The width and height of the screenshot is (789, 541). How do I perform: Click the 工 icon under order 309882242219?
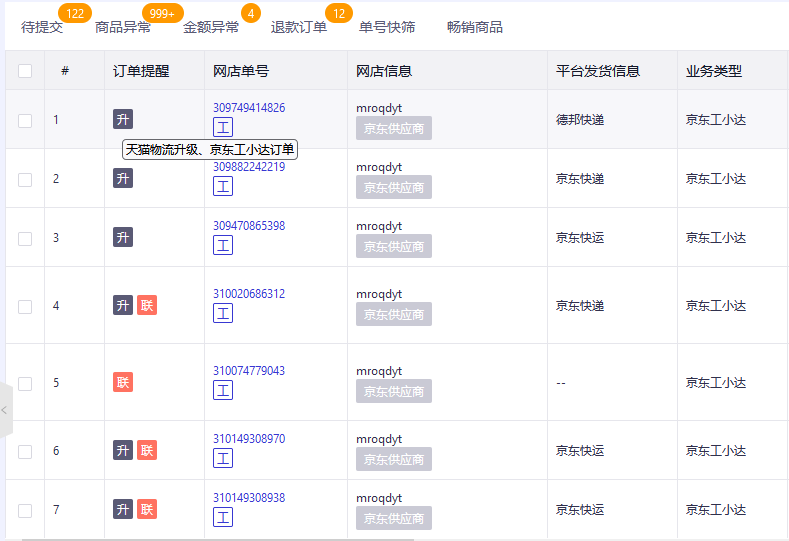coord(223,186)
